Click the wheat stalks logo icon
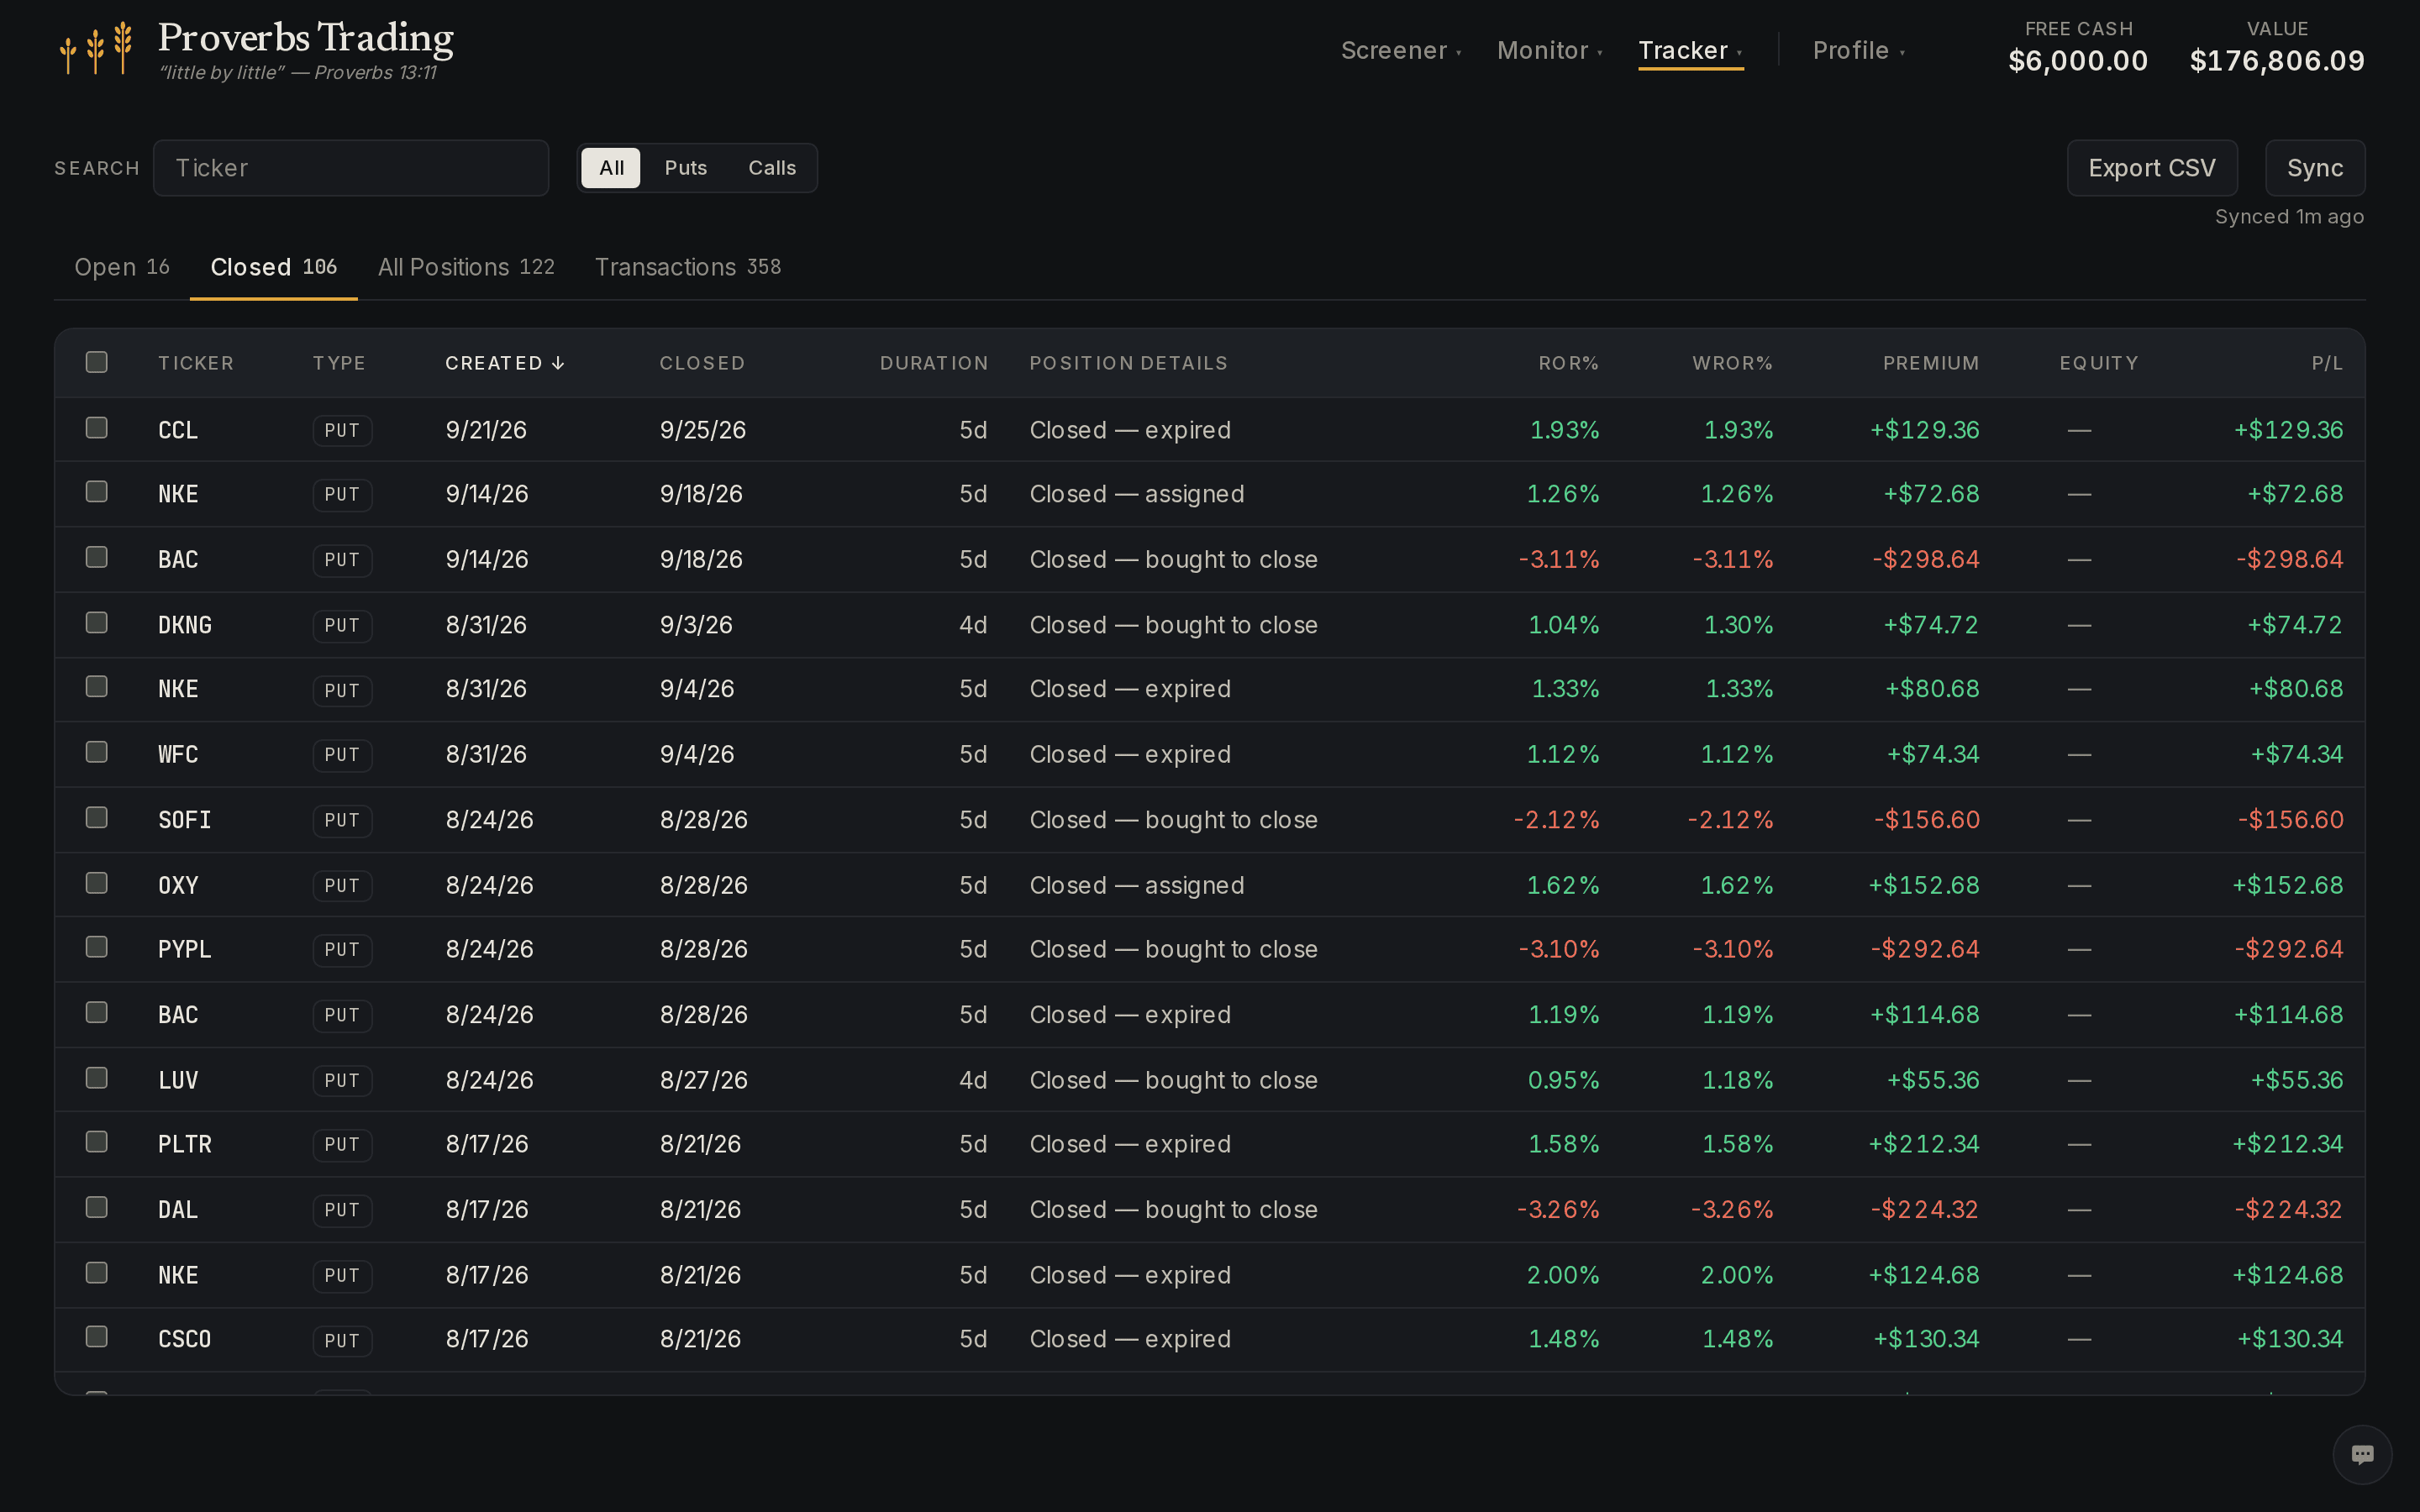 [x=96, y=48]
